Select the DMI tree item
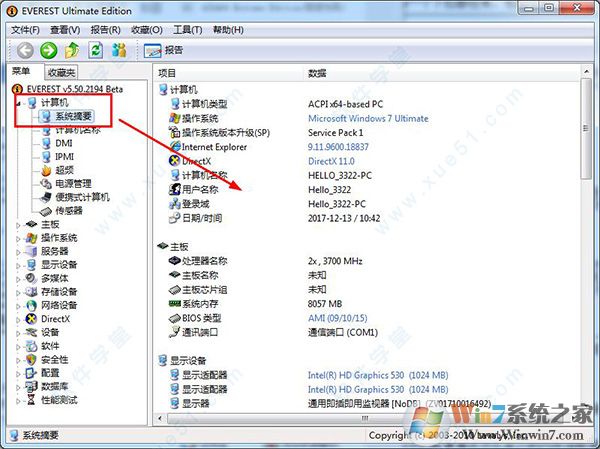 click(x=64, y=143)
